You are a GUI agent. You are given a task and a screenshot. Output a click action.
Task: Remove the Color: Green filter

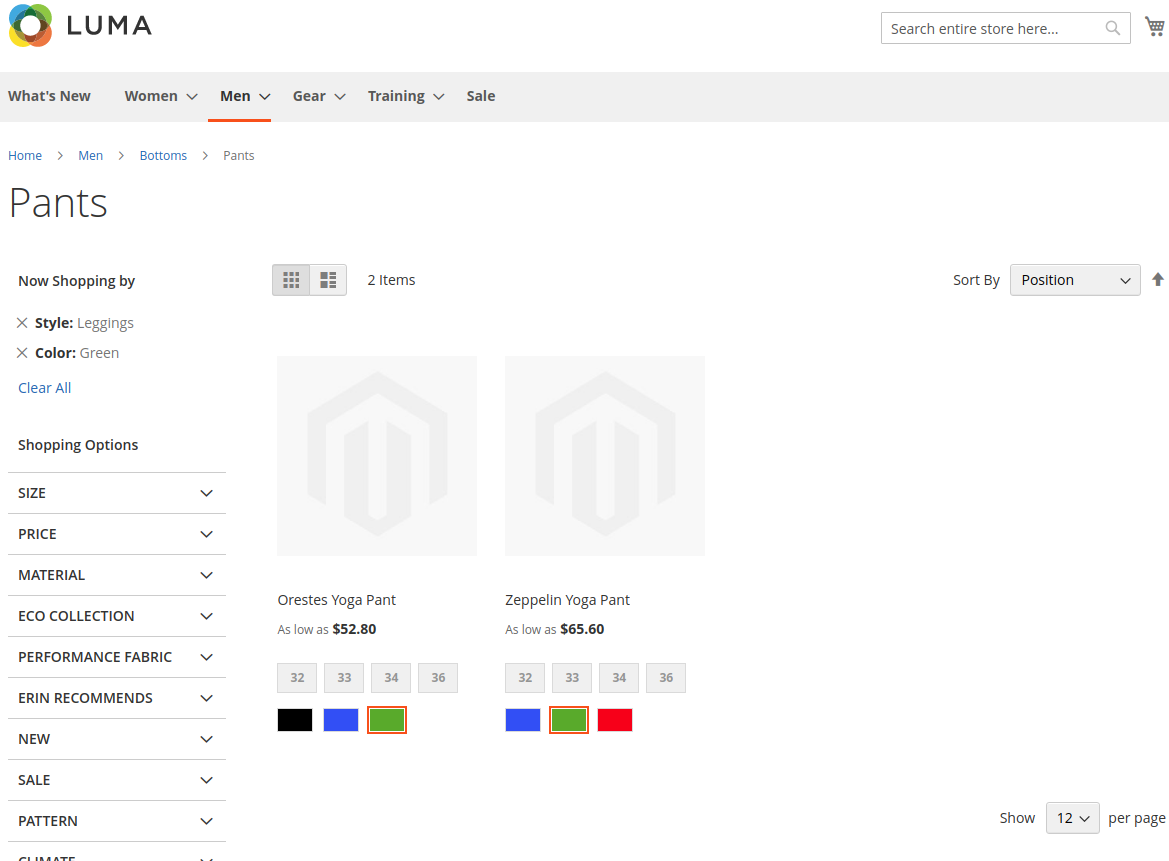point(22,352)
